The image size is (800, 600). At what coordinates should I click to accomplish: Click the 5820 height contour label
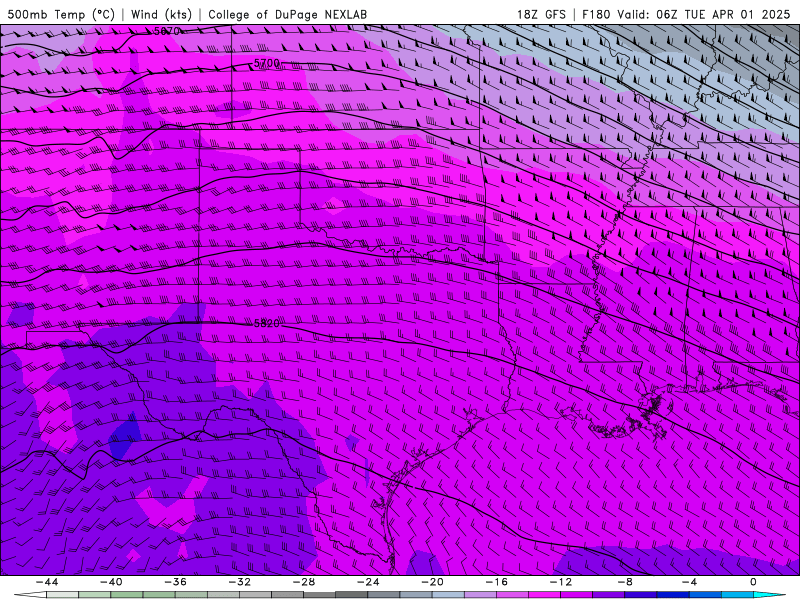point(267,323)
